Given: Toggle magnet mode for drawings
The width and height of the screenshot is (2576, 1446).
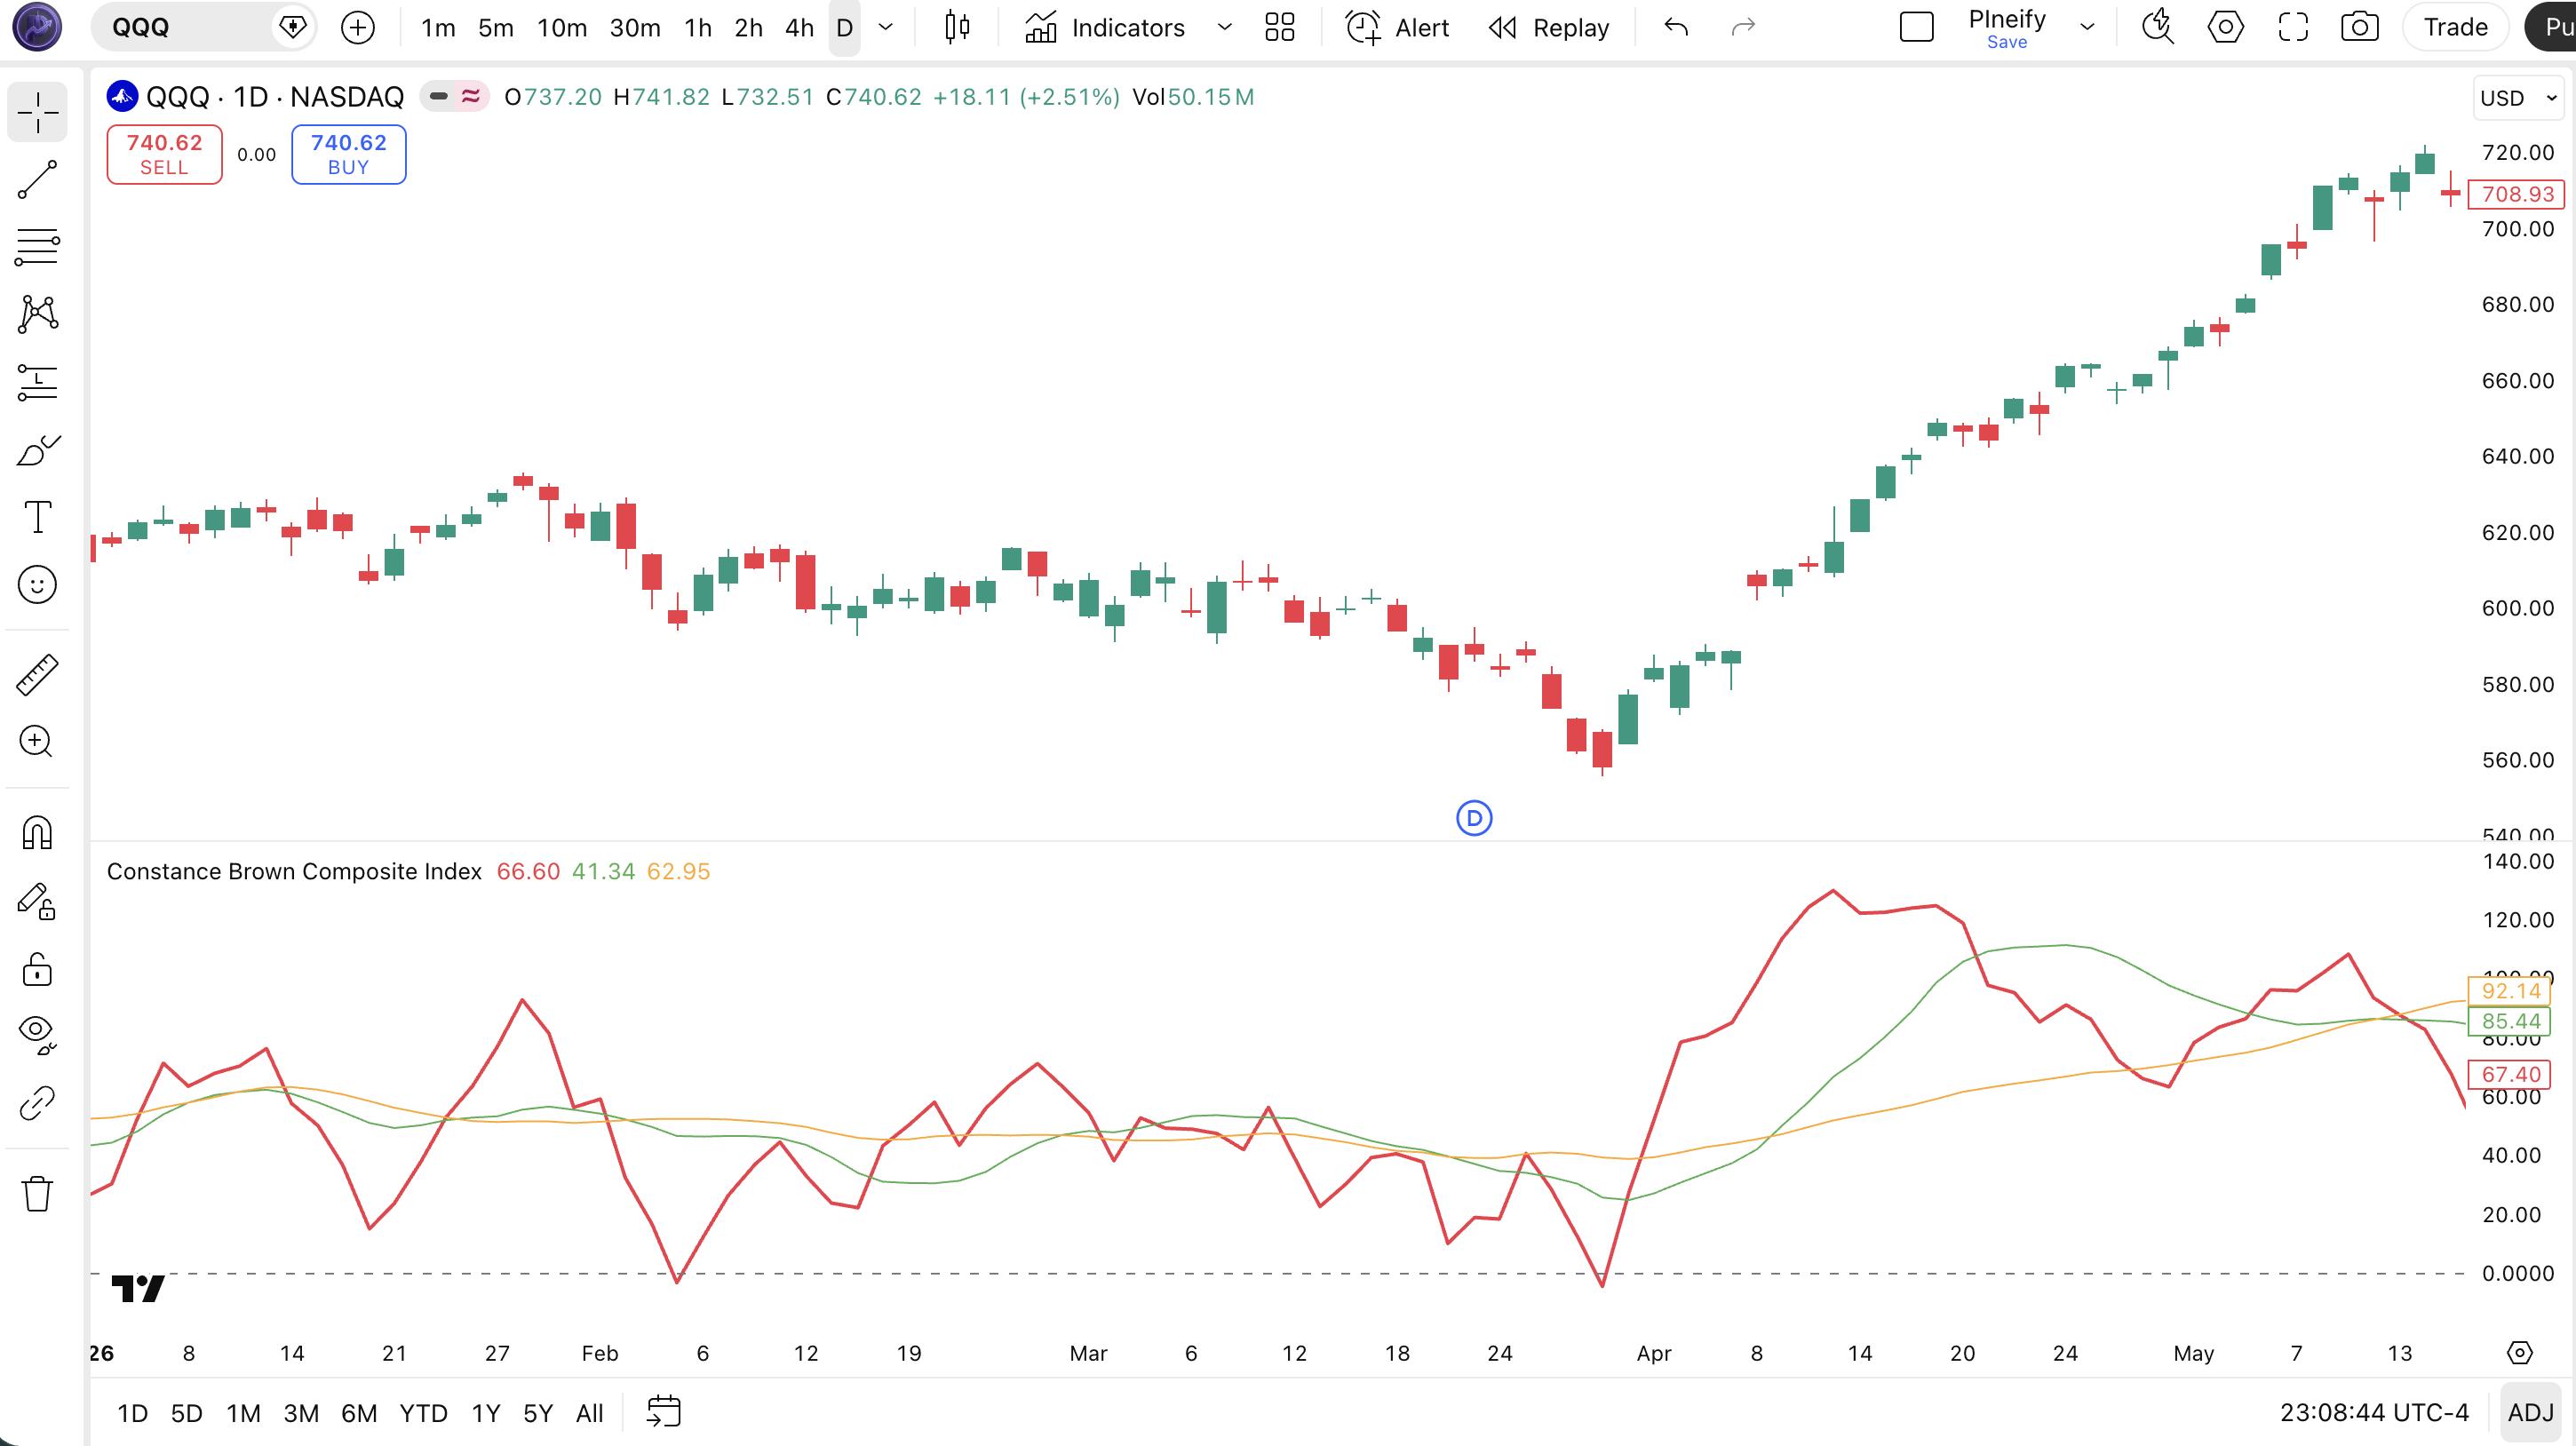Looking at the screenshot, I should (37, 832).
